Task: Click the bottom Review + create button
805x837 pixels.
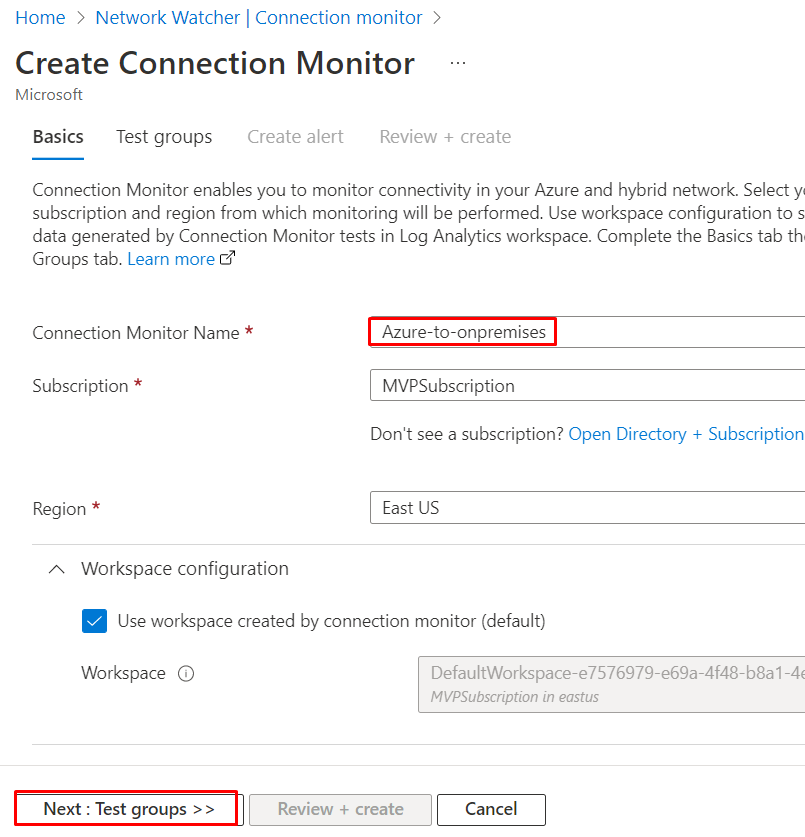Action: [x=339, y=808]
